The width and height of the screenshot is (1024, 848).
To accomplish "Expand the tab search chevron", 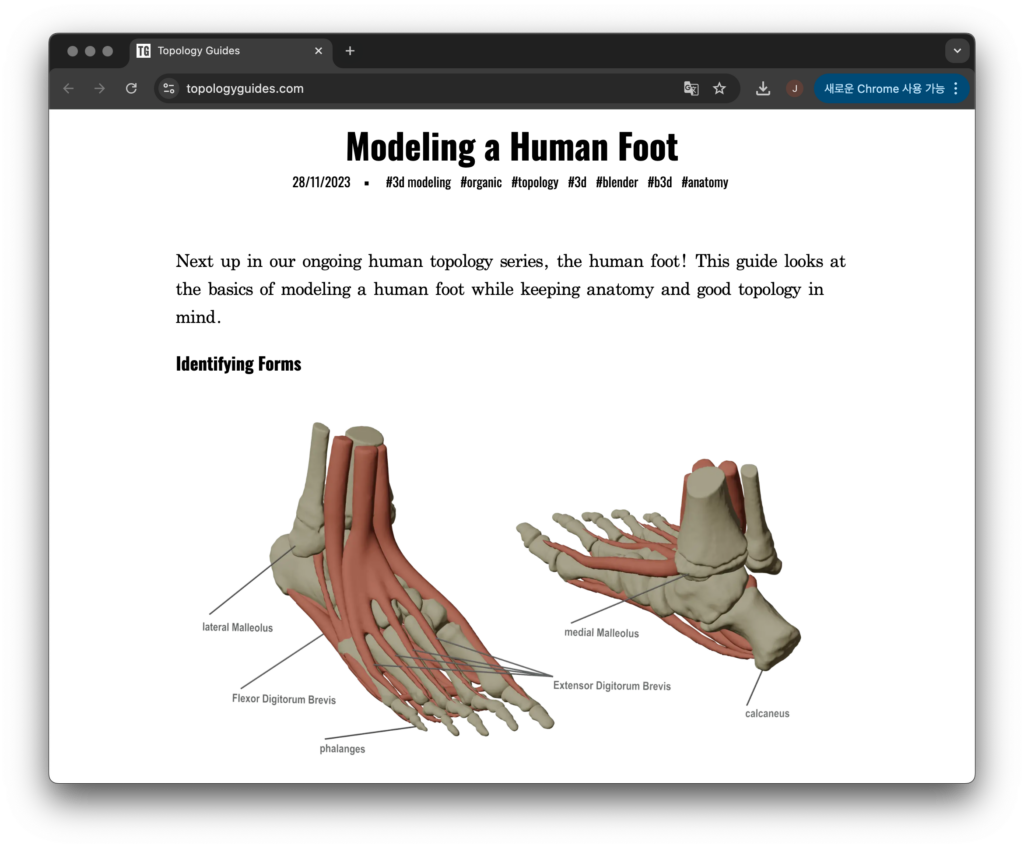I will [957, 51].
